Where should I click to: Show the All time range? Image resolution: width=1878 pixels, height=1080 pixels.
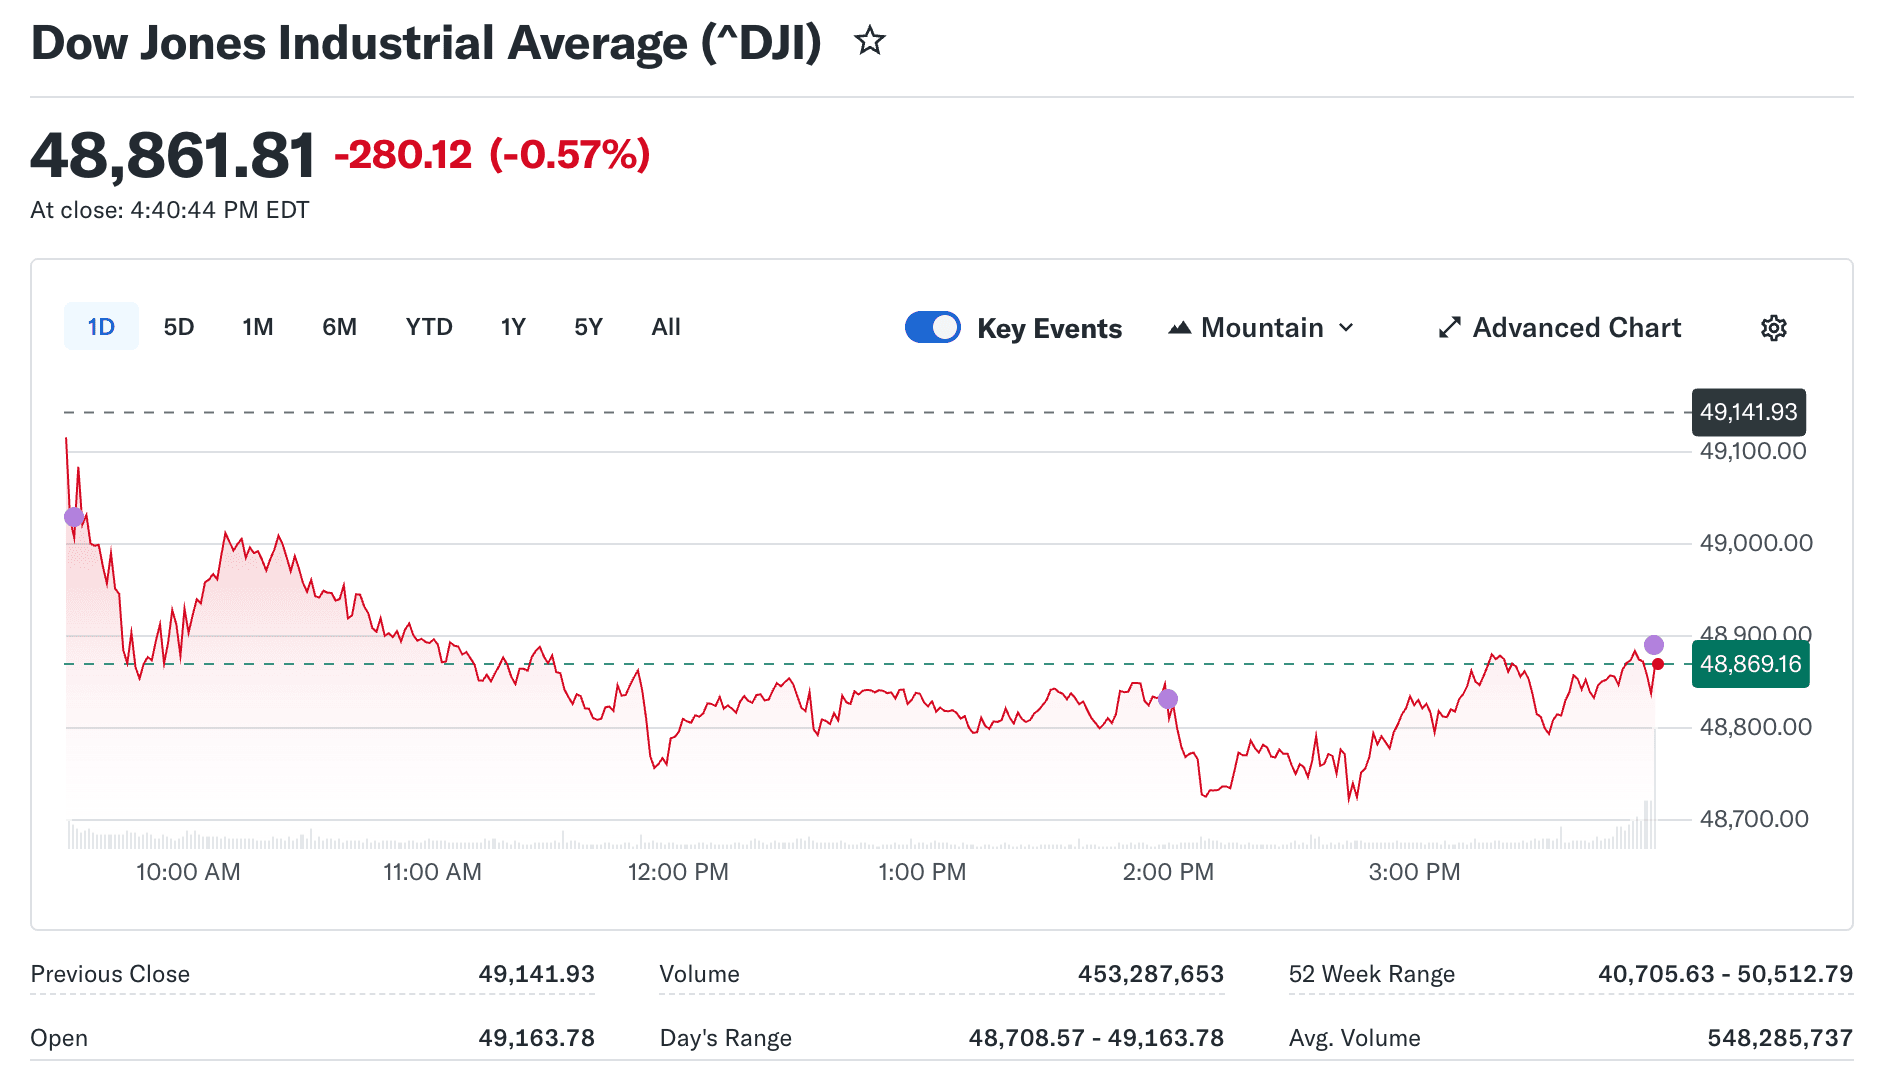coord(666,327)
